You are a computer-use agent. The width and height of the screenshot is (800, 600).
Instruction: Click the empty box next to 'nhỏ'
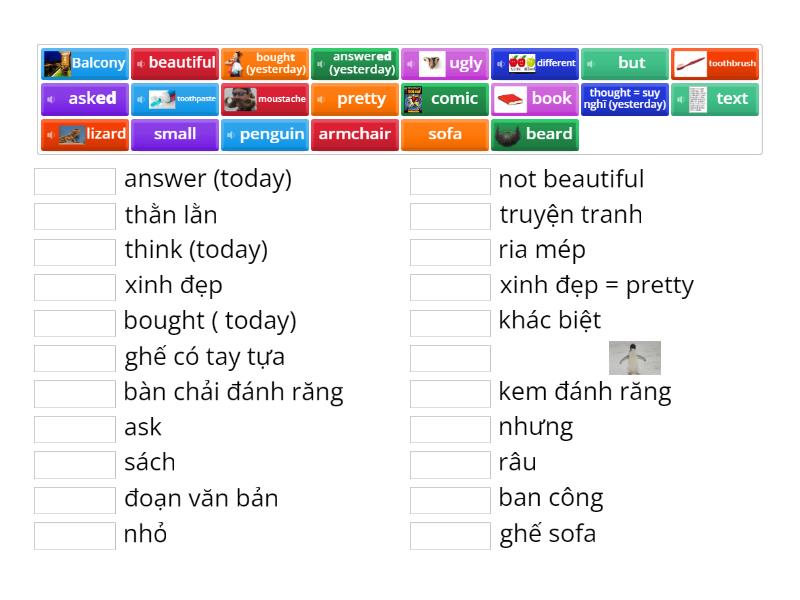[75, 535]
